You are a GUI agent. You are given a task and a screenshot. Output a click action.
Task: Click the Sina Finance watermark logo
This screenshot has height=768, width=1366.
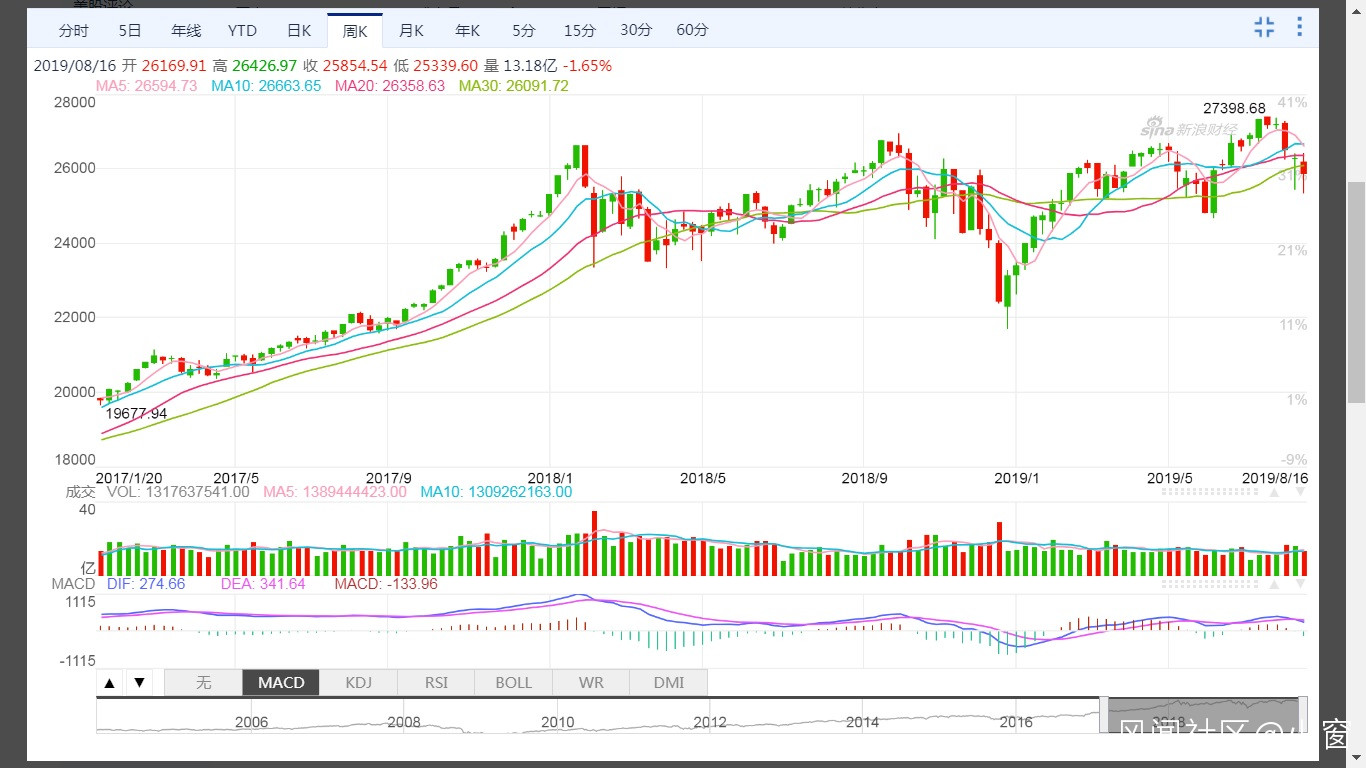coord(1190,129)
